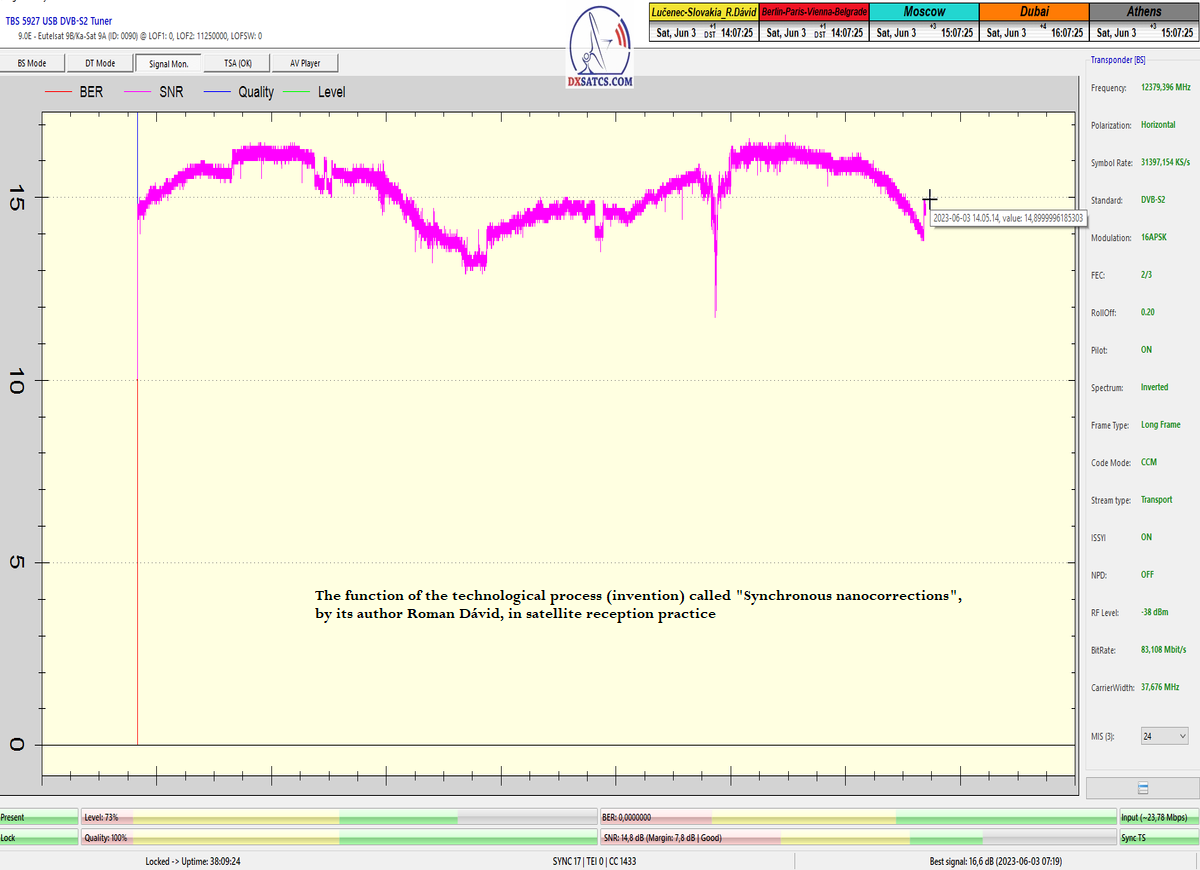Click the Quality 100% indicator bar
Image resolution: width=1200 pixels, height=870 pixels.
[x=338, y=837]
